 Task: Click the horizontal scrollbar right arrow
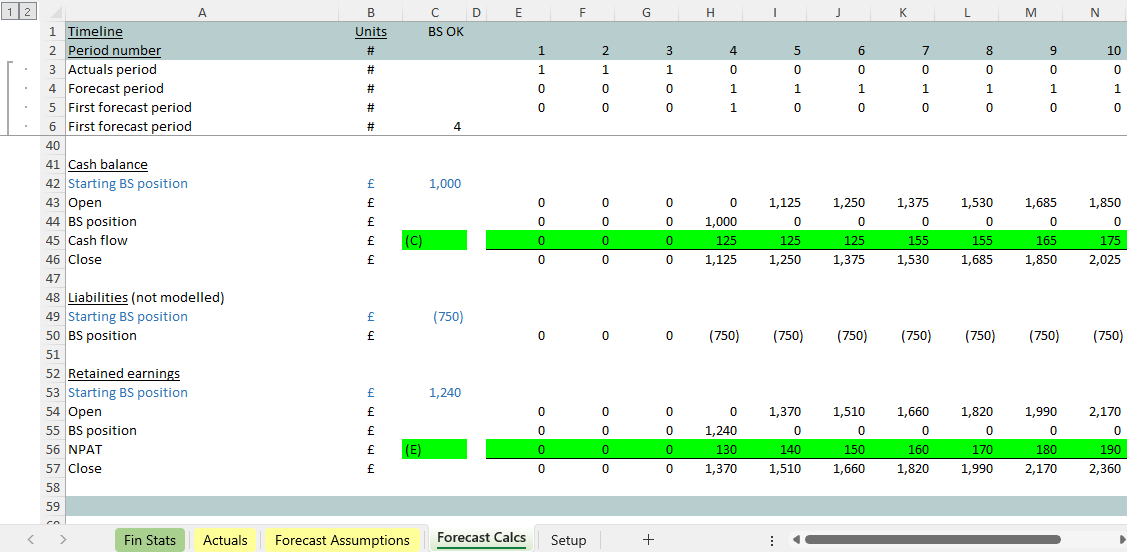point(1113,540)
